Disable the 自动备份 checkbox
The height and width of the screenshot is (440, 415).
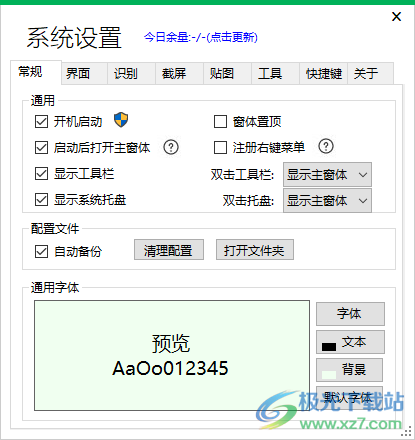tap(41, 251)
